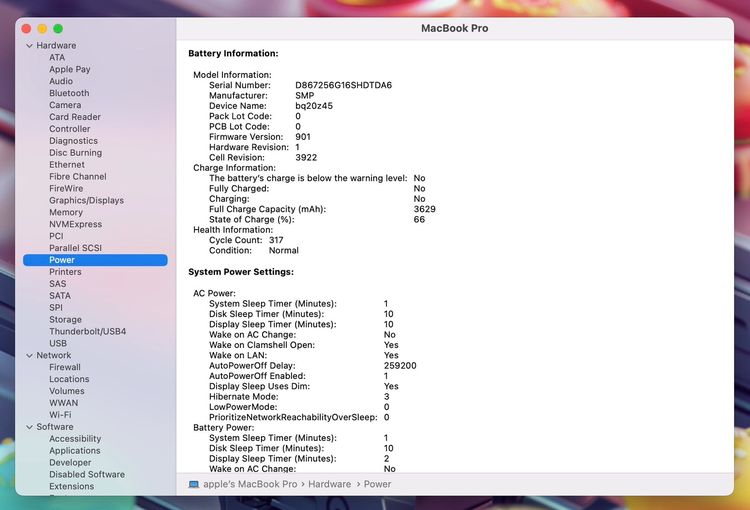This screenshot has width=750, height=510.
Task: Open Extensions under Software
Action: [x=72, y=487]
